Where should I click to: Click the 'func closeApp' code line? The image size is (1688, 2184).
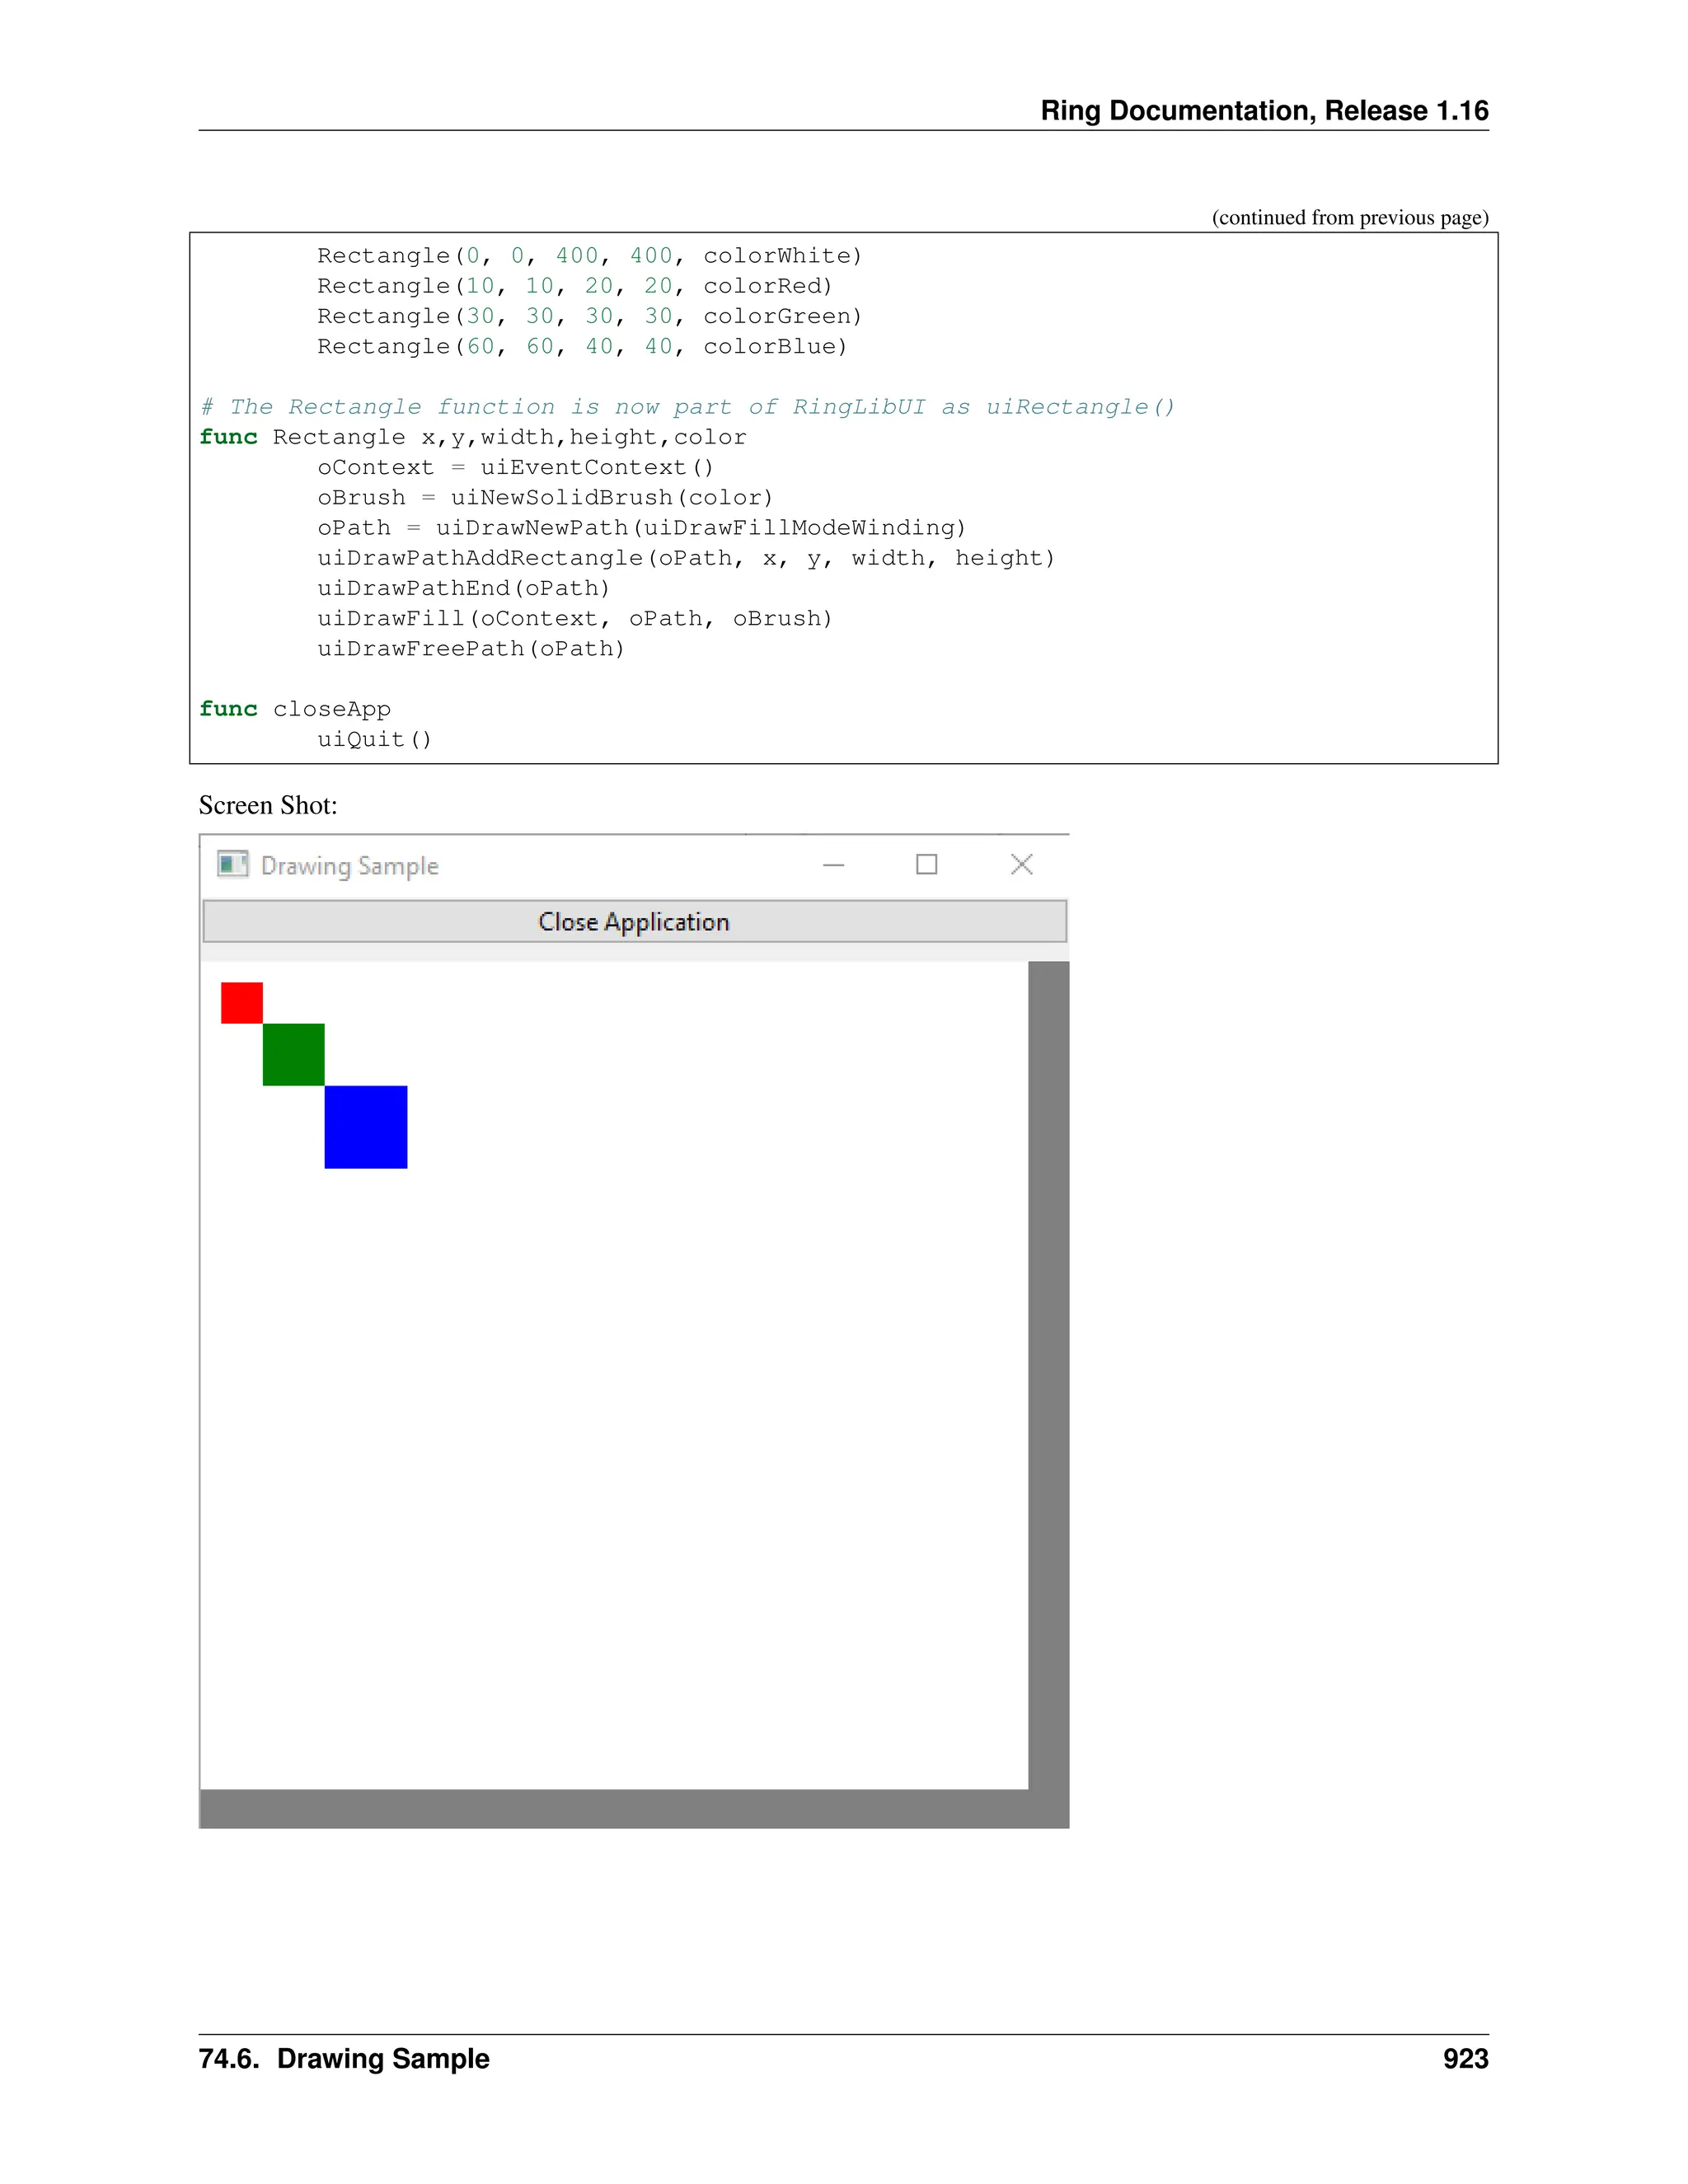295,709
